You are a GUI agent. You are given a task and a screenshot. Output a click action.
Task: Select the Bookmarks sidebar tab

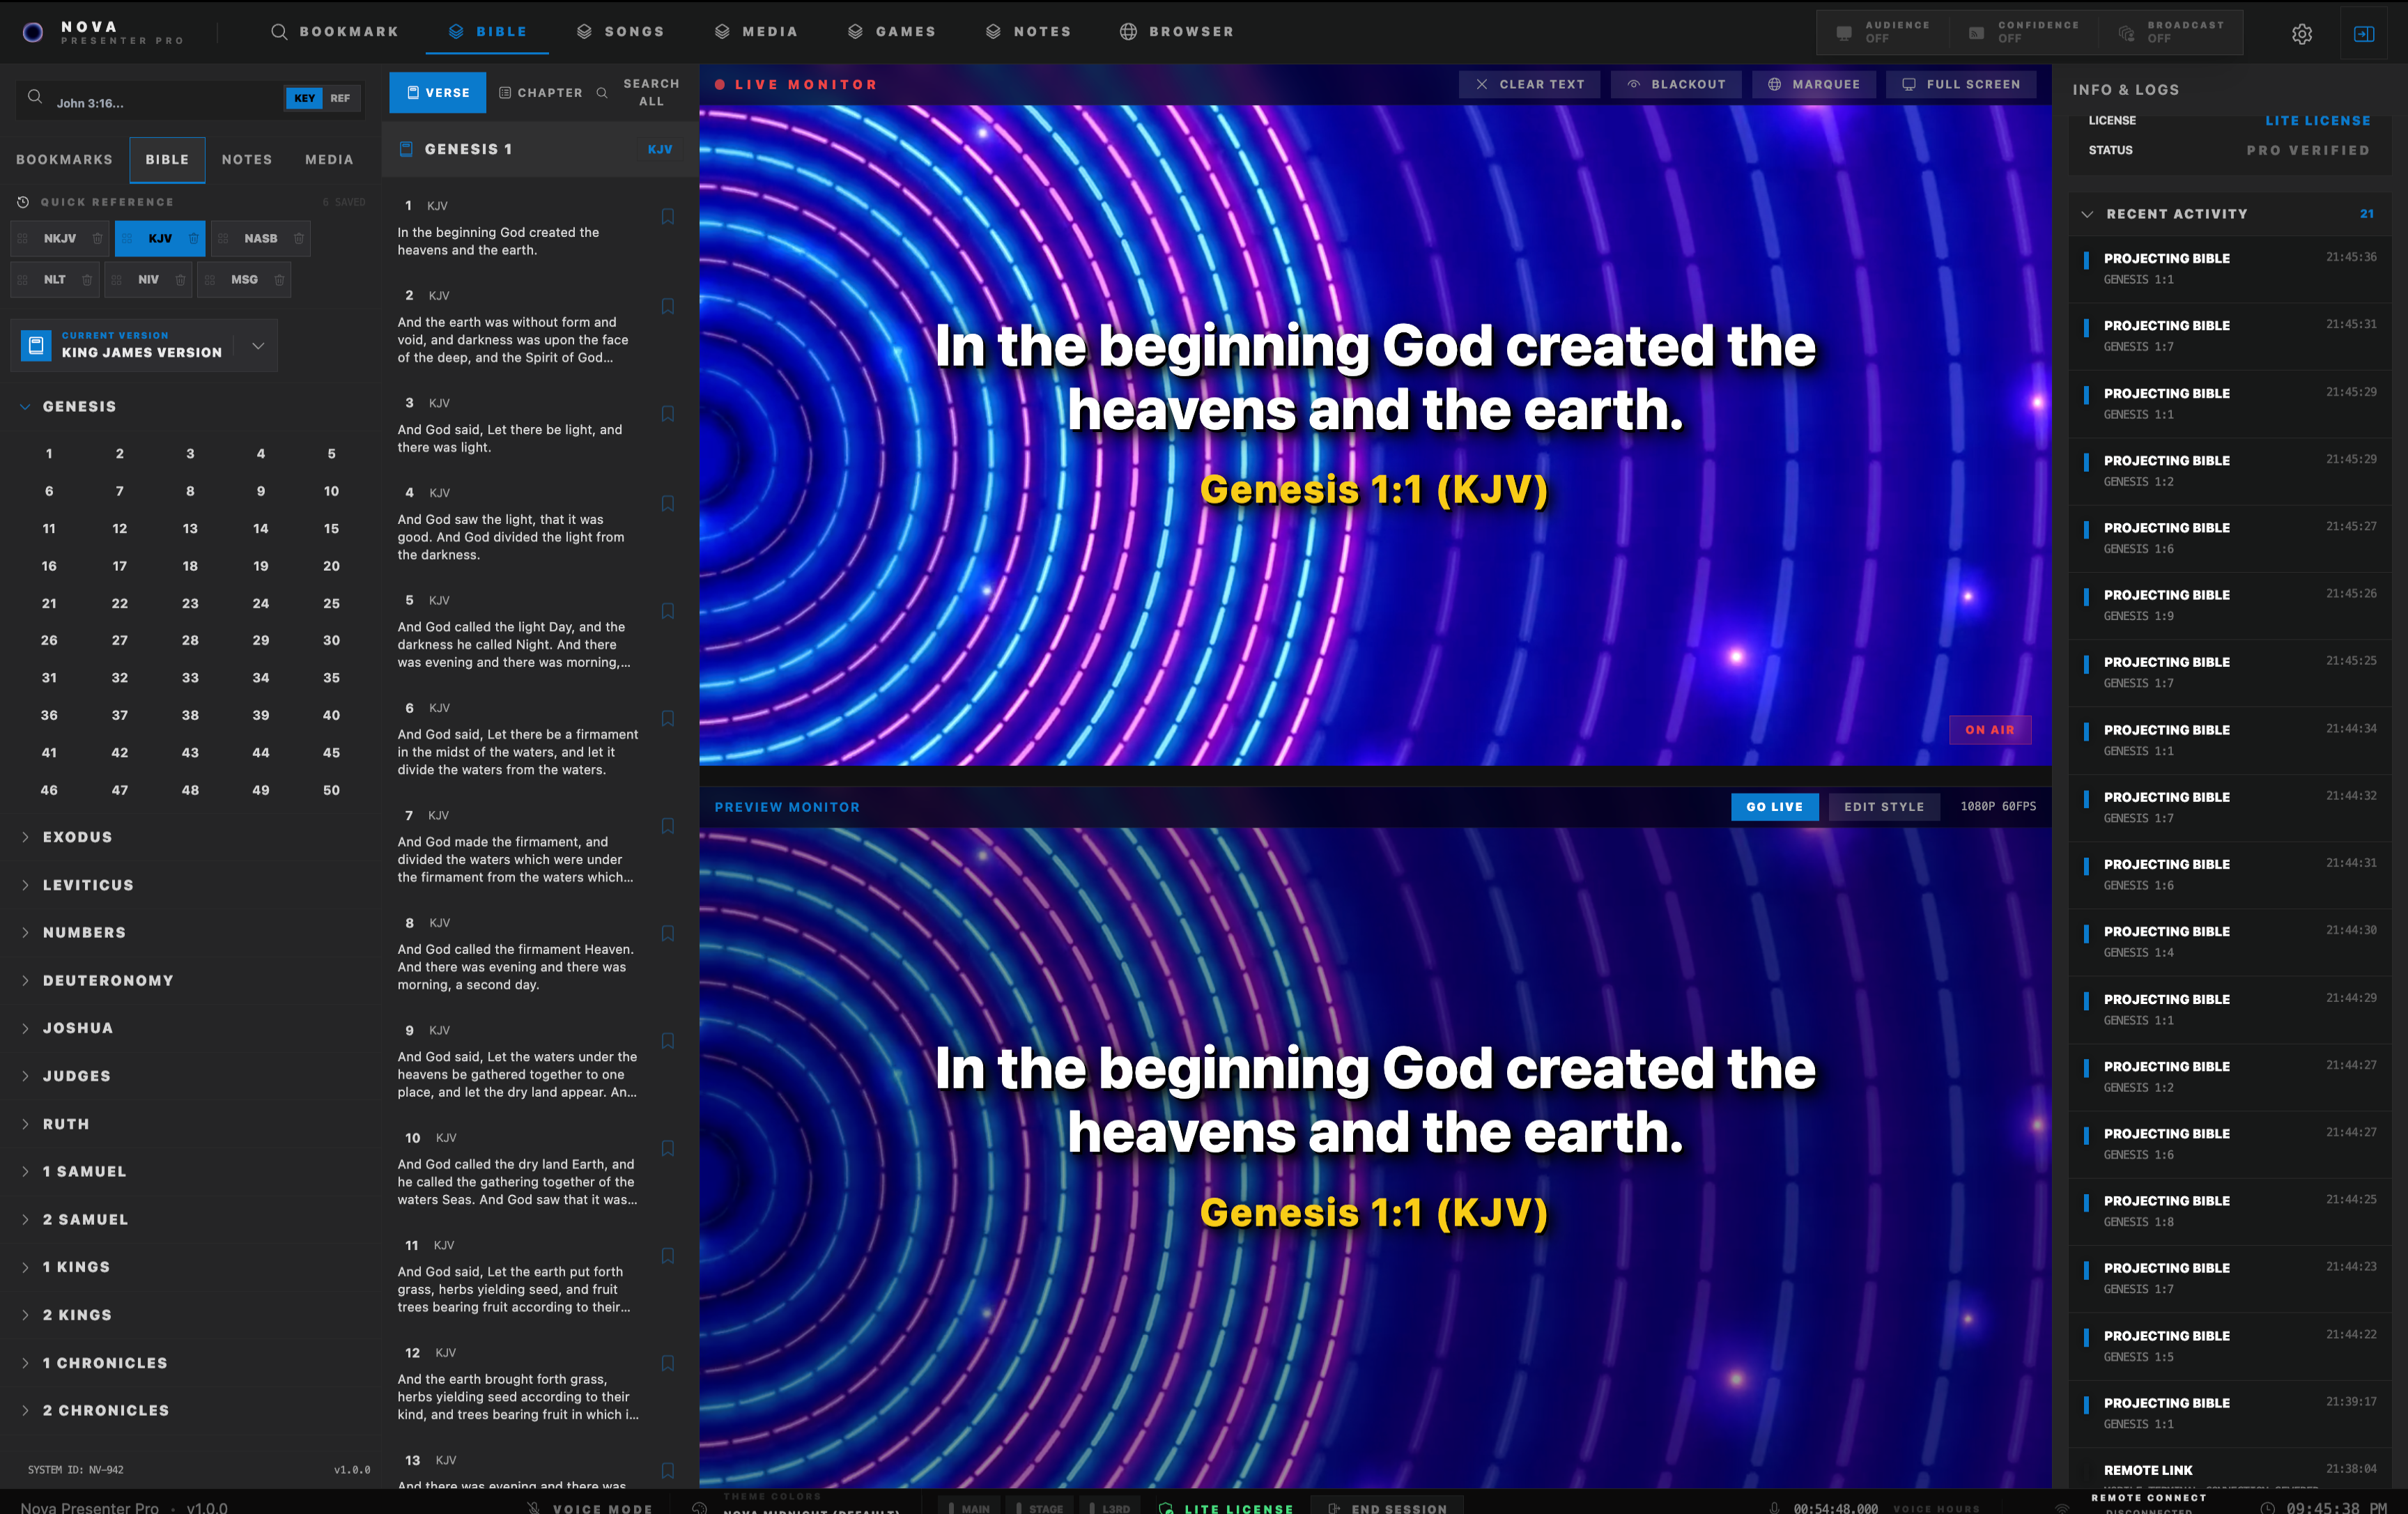pyautogui.click(x=64, y=160)
